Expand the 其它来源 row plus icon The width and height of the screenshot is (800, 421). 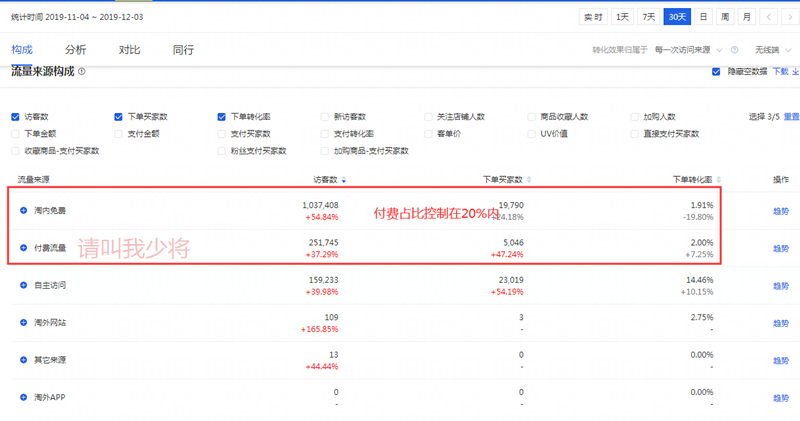(x=23, y=360)
